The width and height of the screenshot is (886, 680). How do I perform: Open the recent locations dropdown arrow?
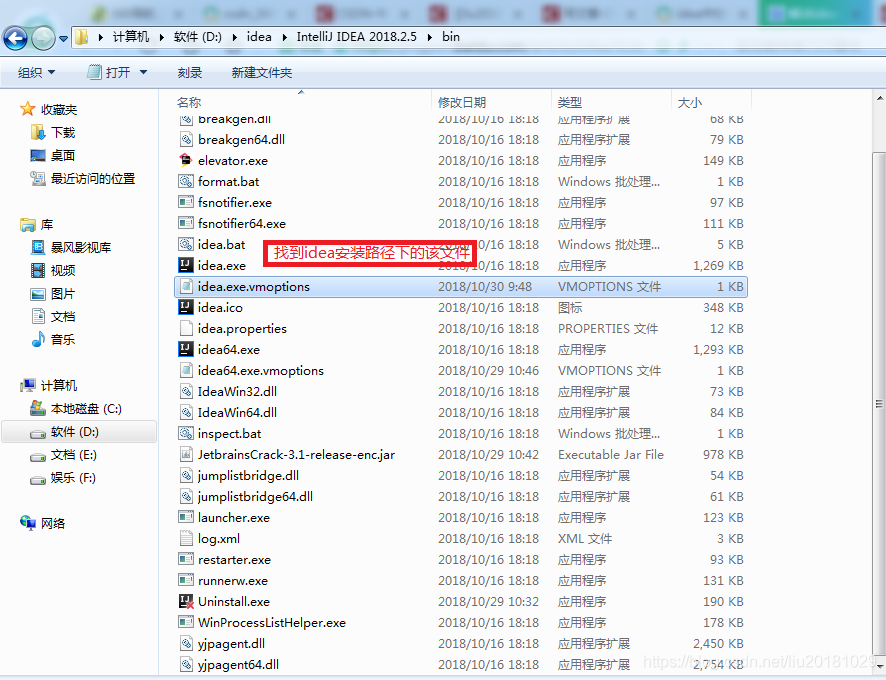coord(63,39)
